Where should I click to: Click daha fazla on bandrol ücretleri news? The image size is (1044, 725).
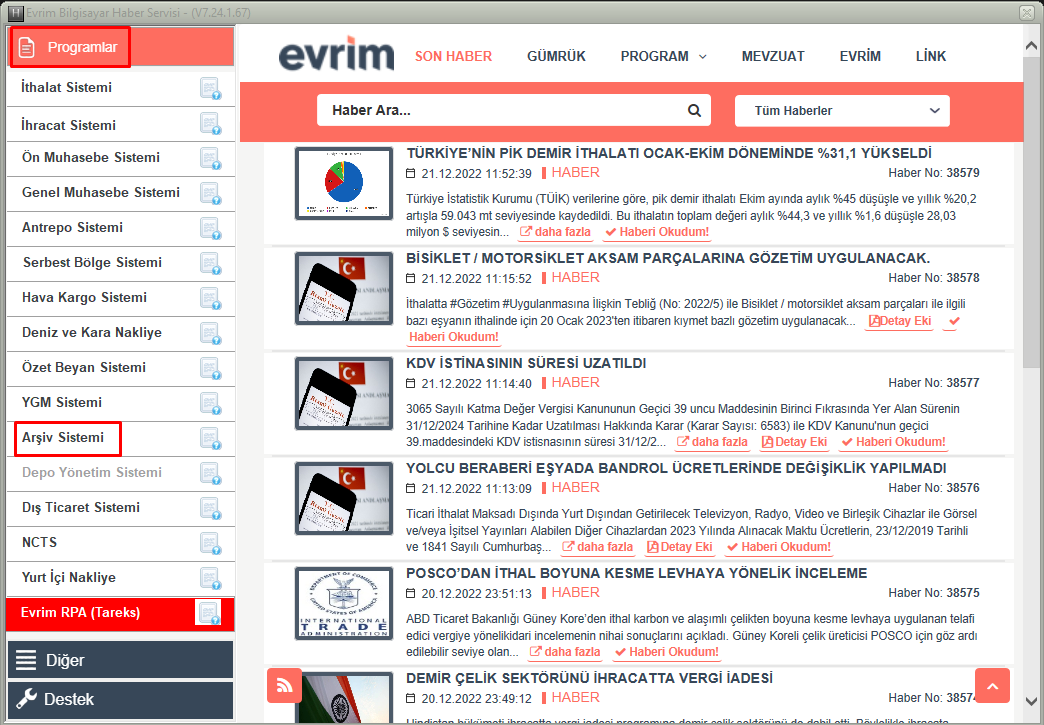pyautogui.click(x=597, y=547)
